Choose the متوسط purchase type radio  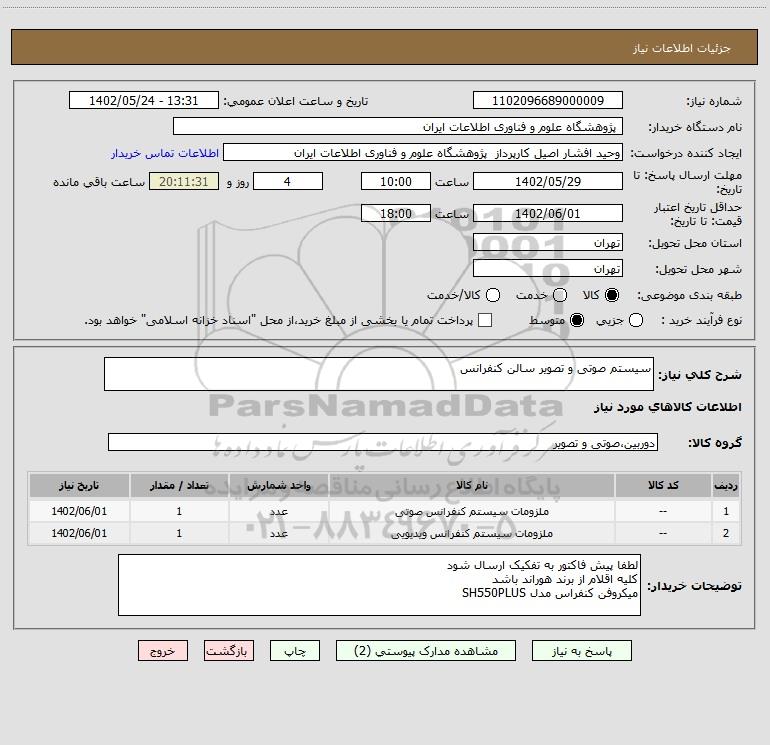point(577,320)
